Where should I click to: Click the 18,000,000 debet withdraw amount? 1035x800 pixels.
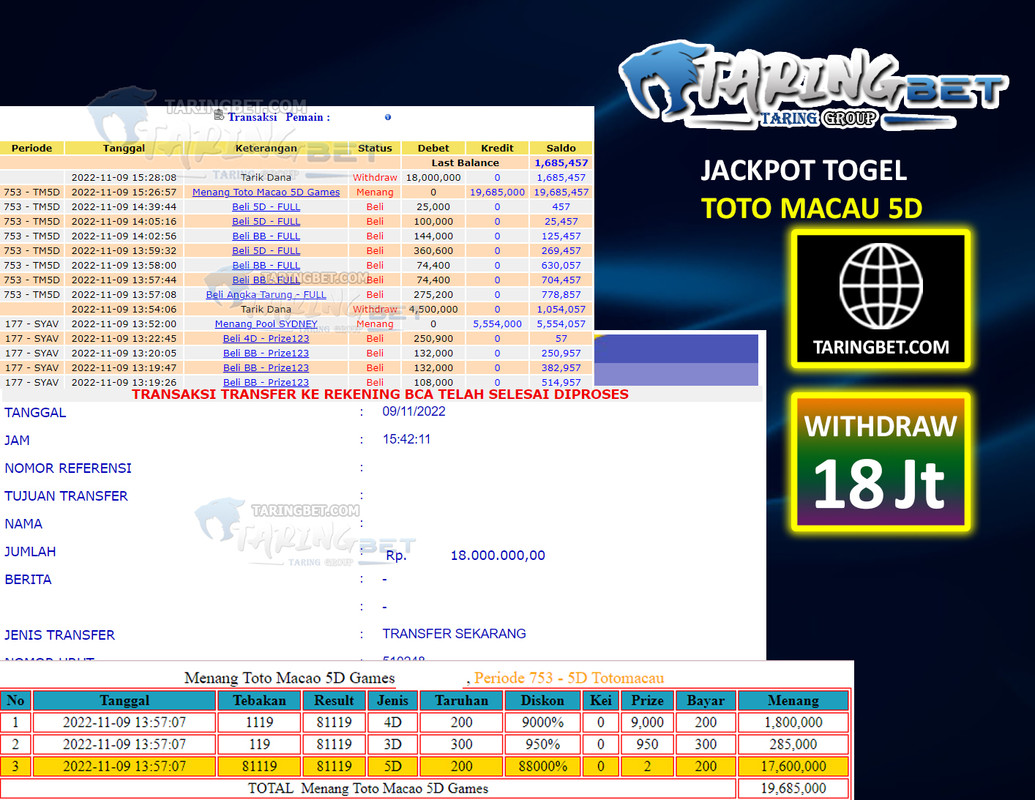[433, 178]
